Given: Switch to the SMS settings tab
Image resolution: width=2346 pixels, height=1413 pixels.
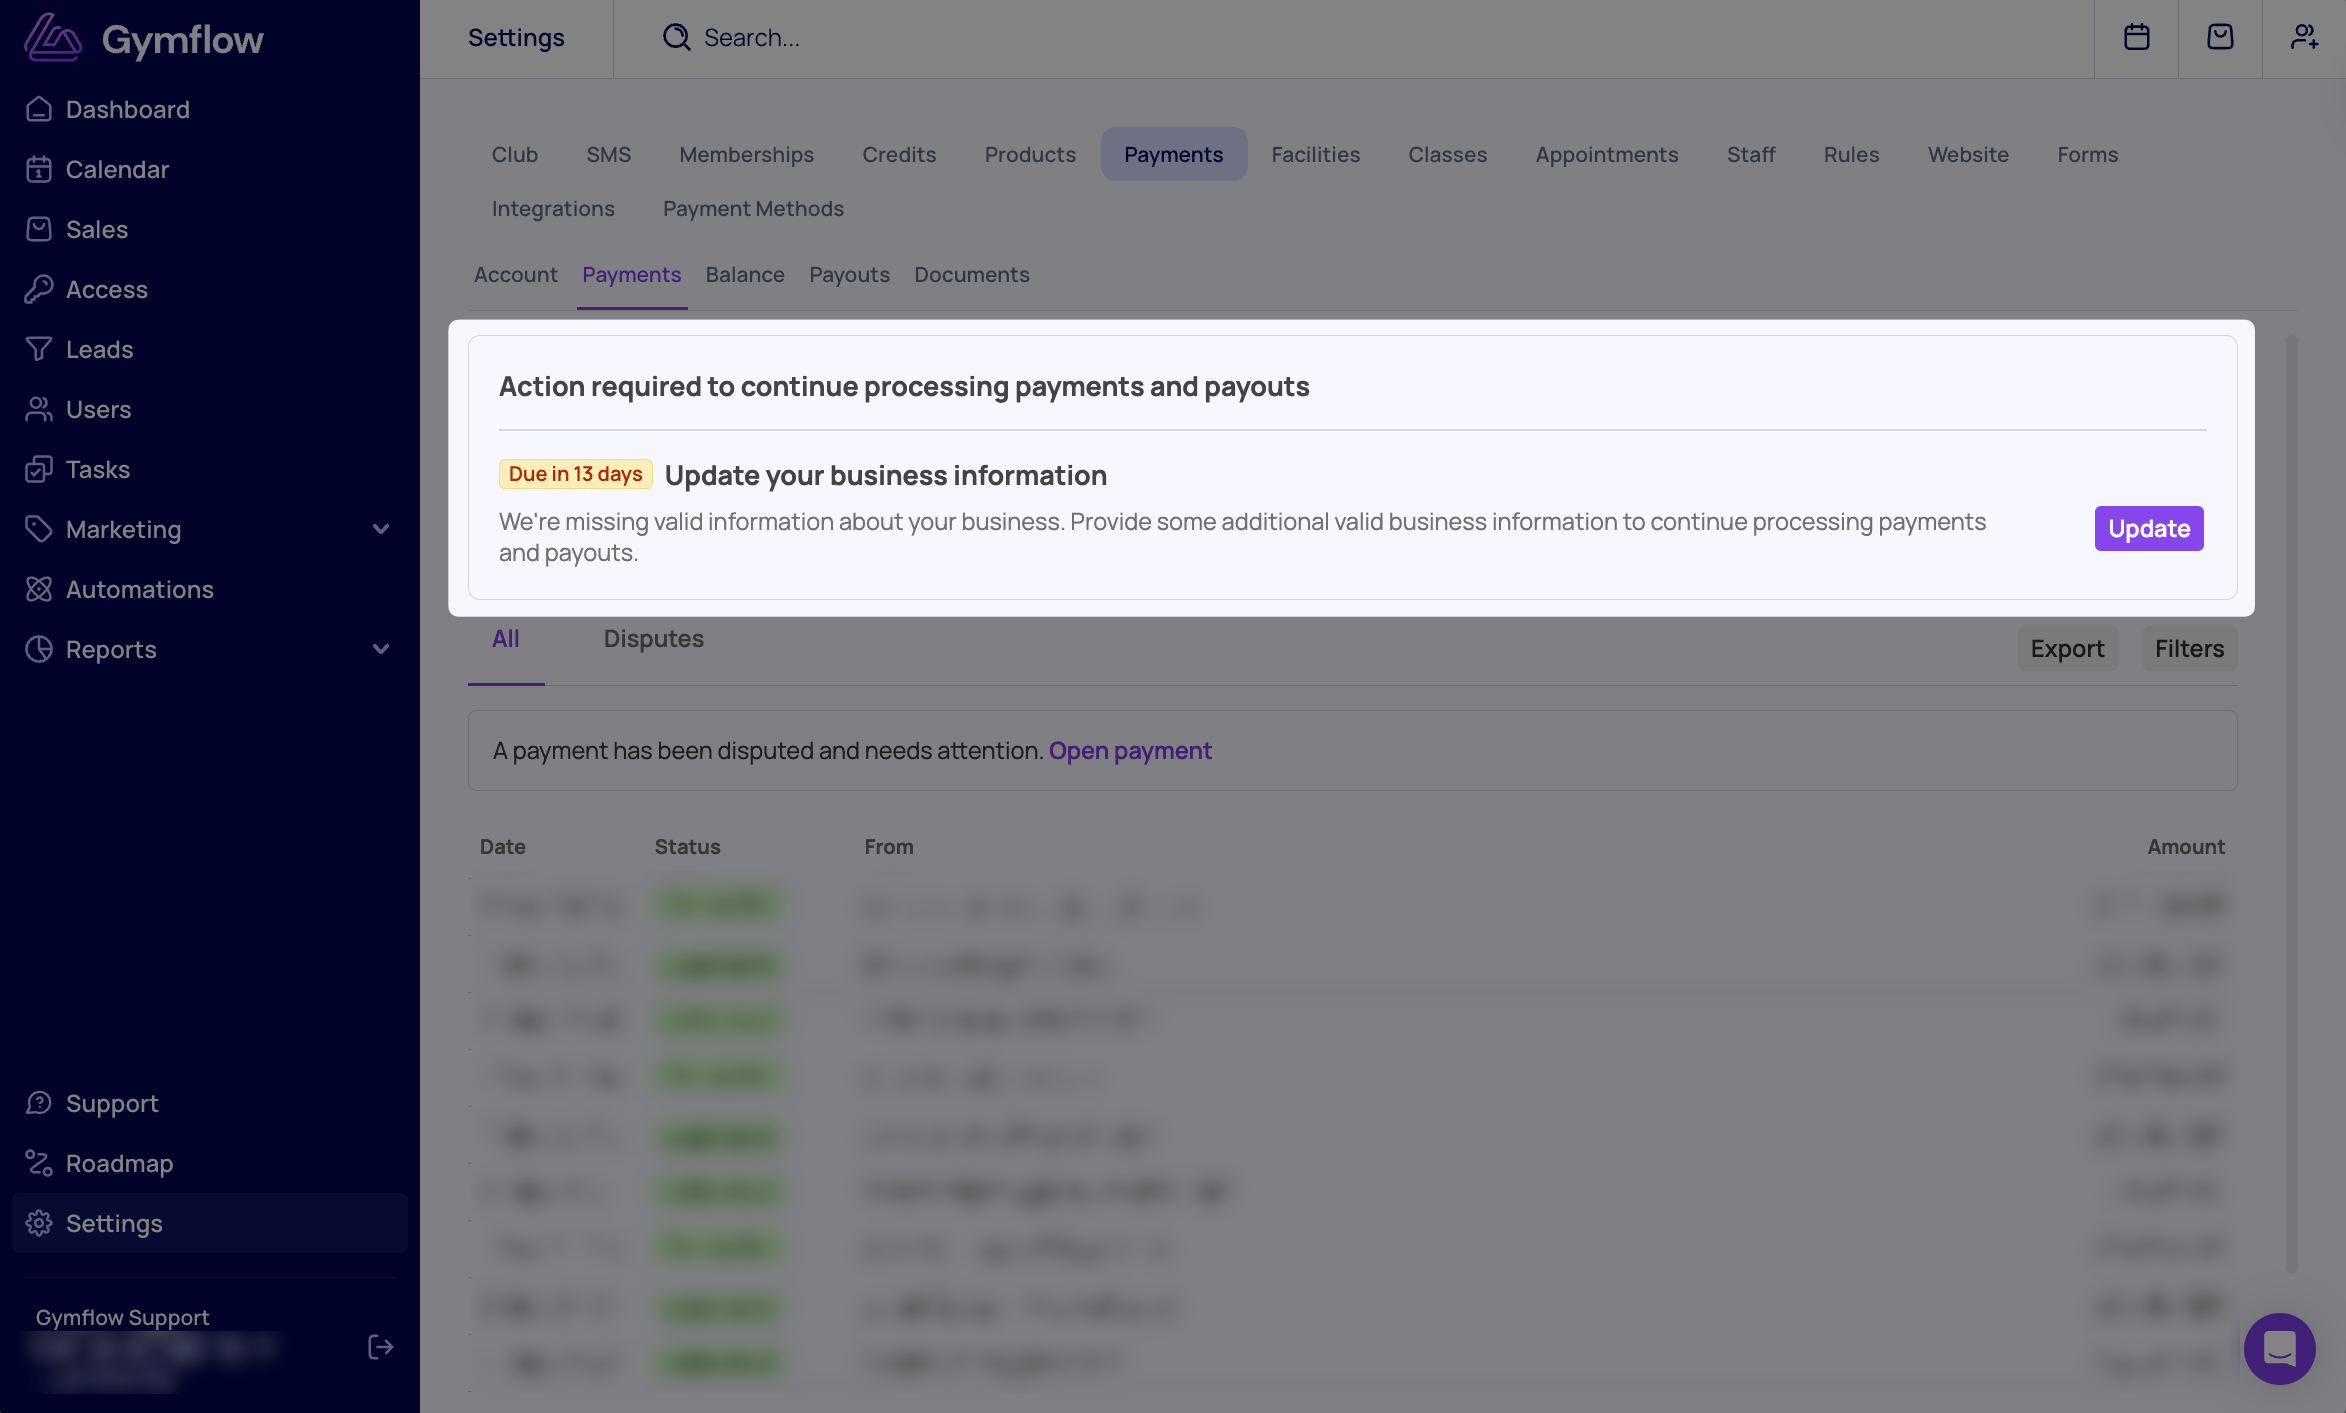Looking at the screenshot, I should click(609, 154).
